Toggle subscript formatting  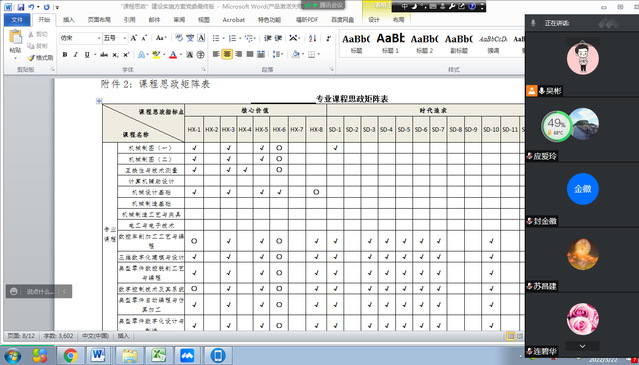(x=115, y=55)
